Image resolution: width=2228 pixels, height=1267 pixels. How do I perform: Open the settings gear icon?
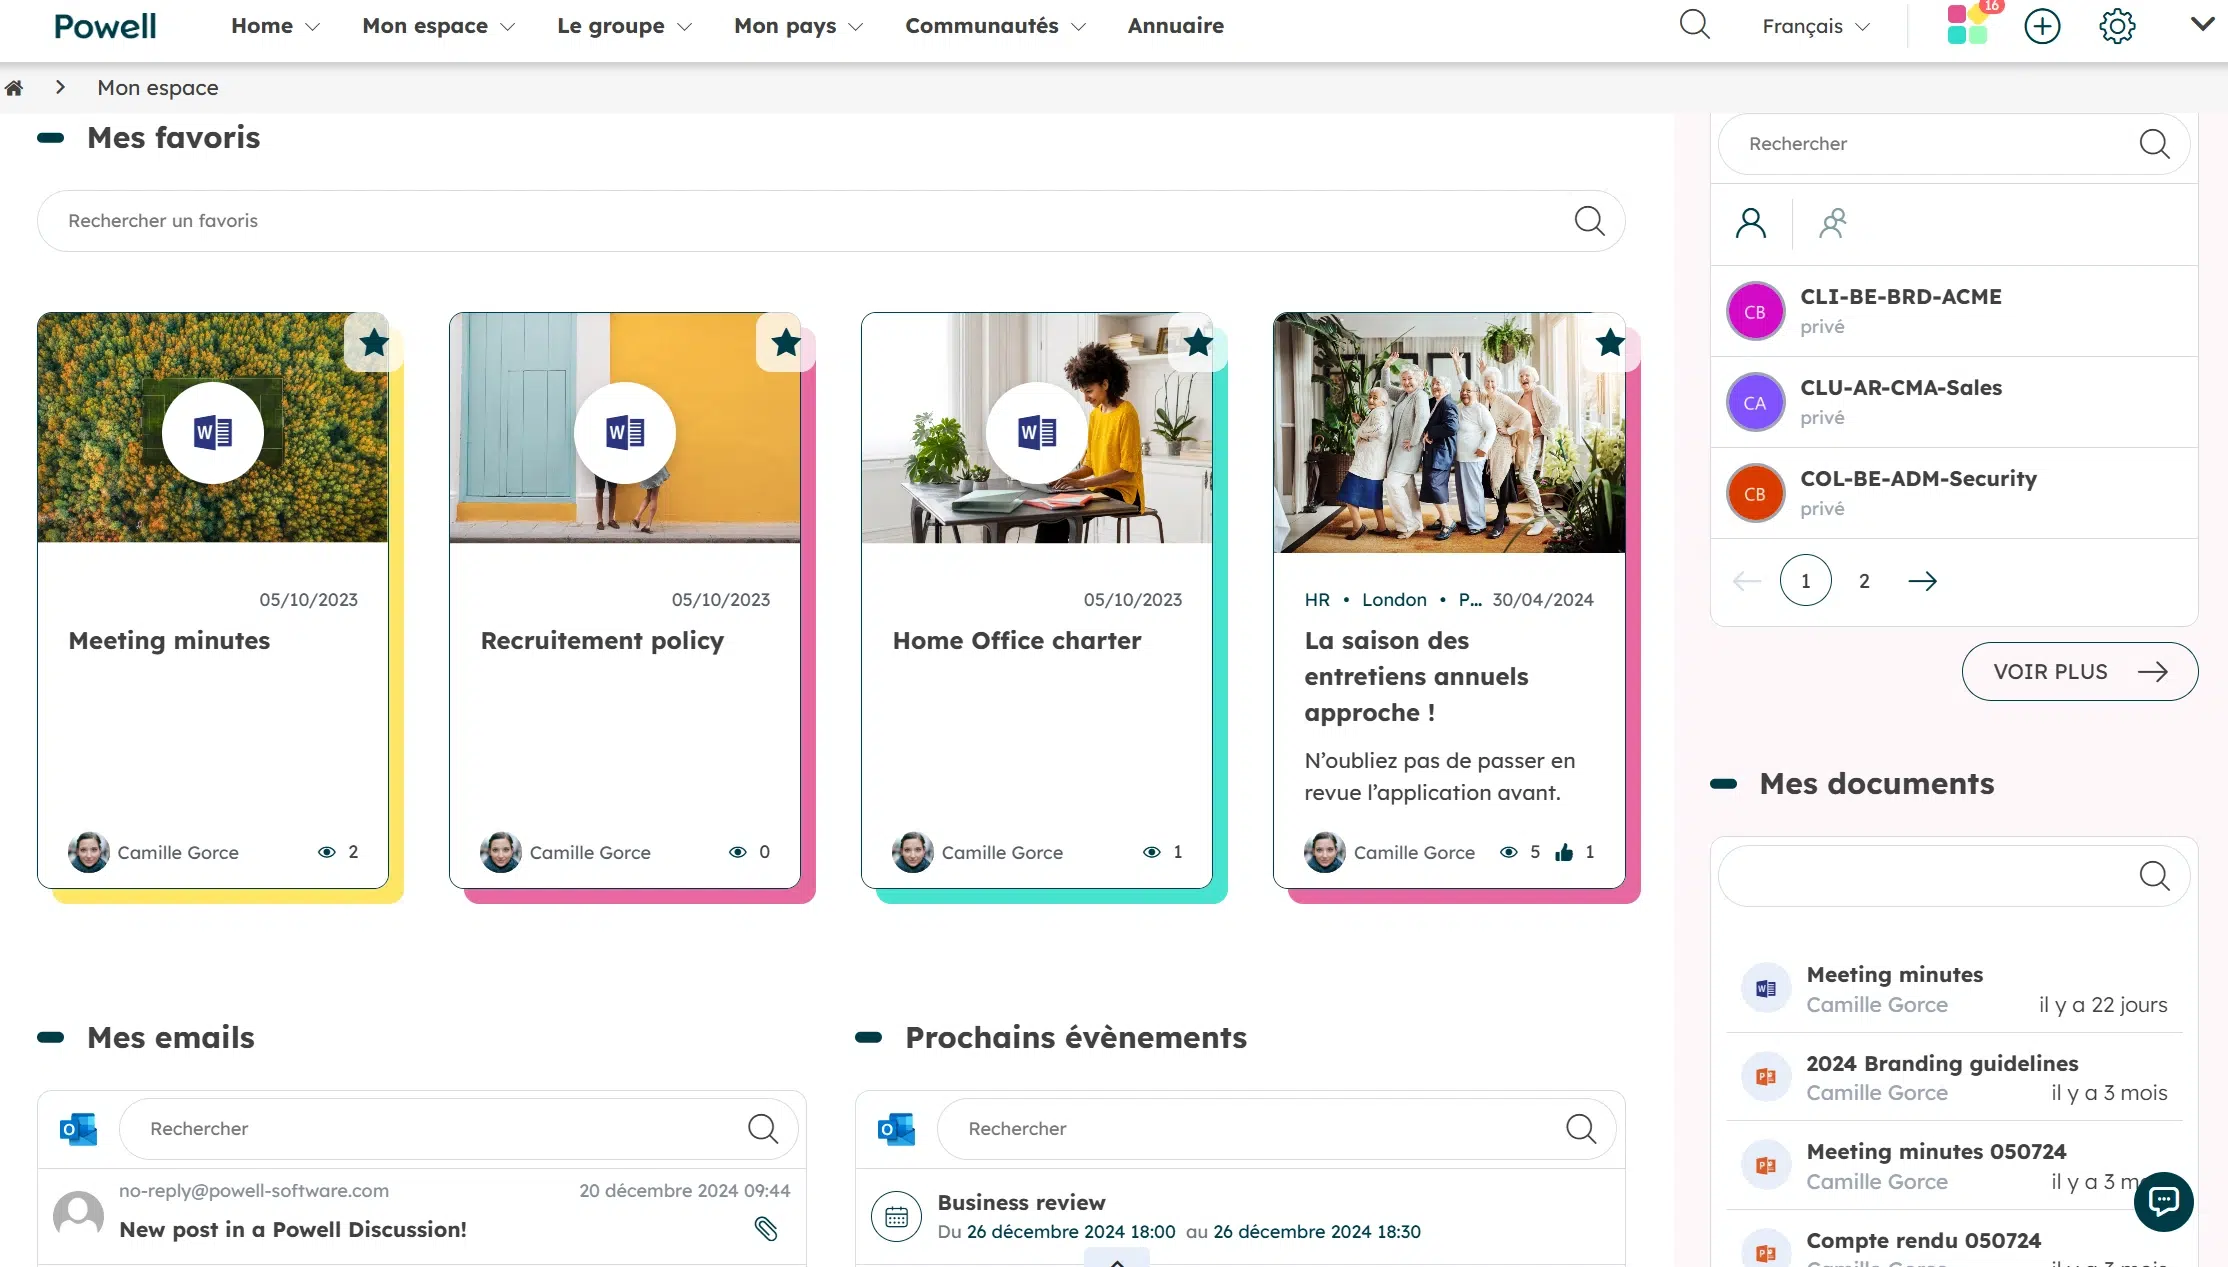2116,26
